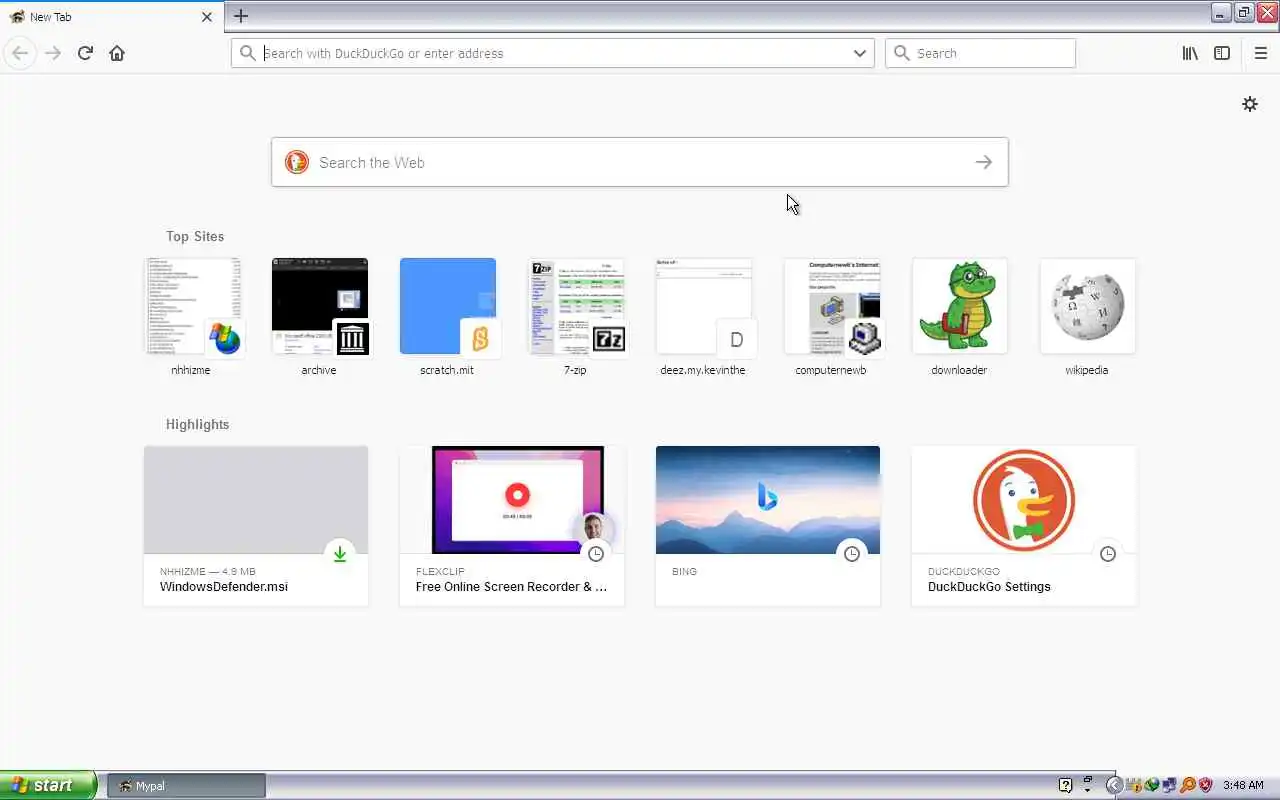
Task: Click the safely remove hardware tray icon
Action: 1135,785
